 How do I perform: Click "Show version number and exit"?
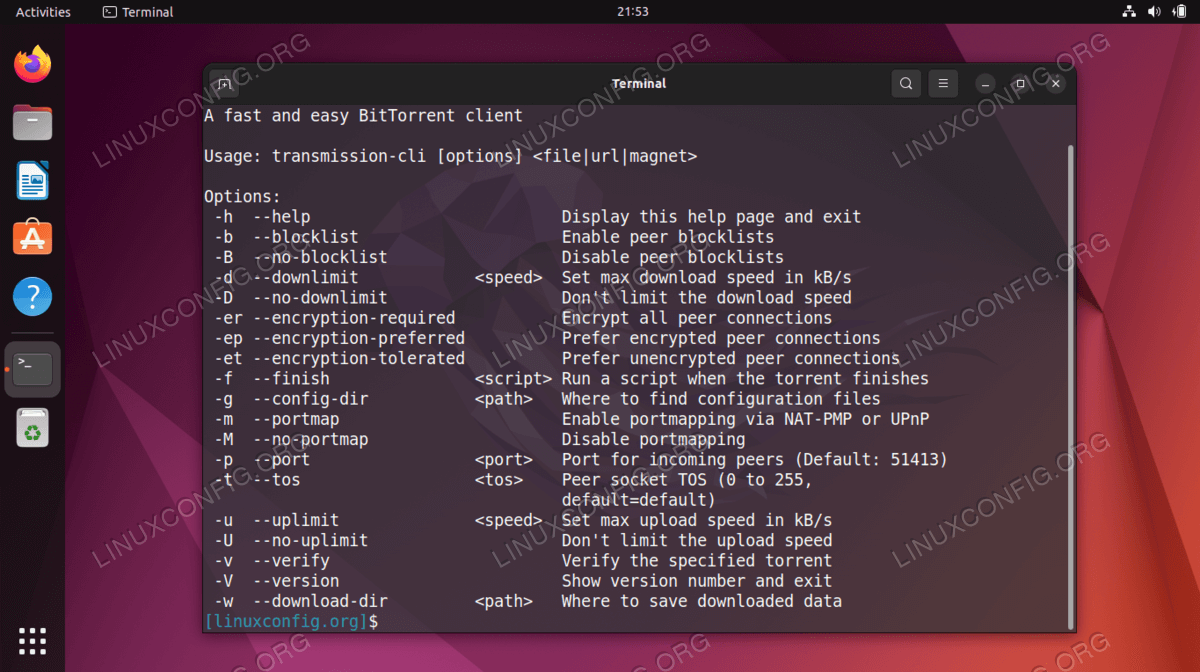(x=697, y=580)
